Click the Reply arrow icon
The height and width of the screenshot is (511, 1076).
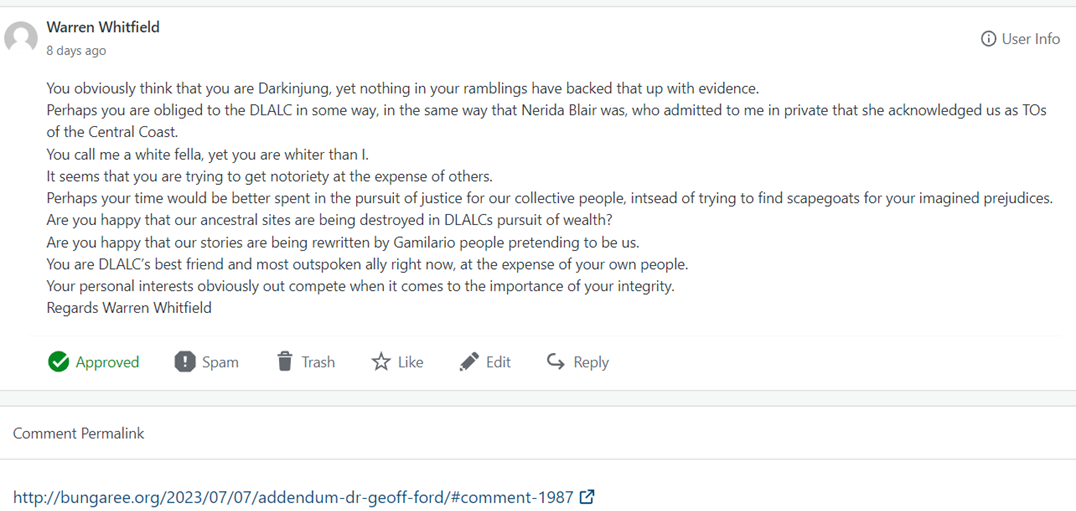pos(556,362)
